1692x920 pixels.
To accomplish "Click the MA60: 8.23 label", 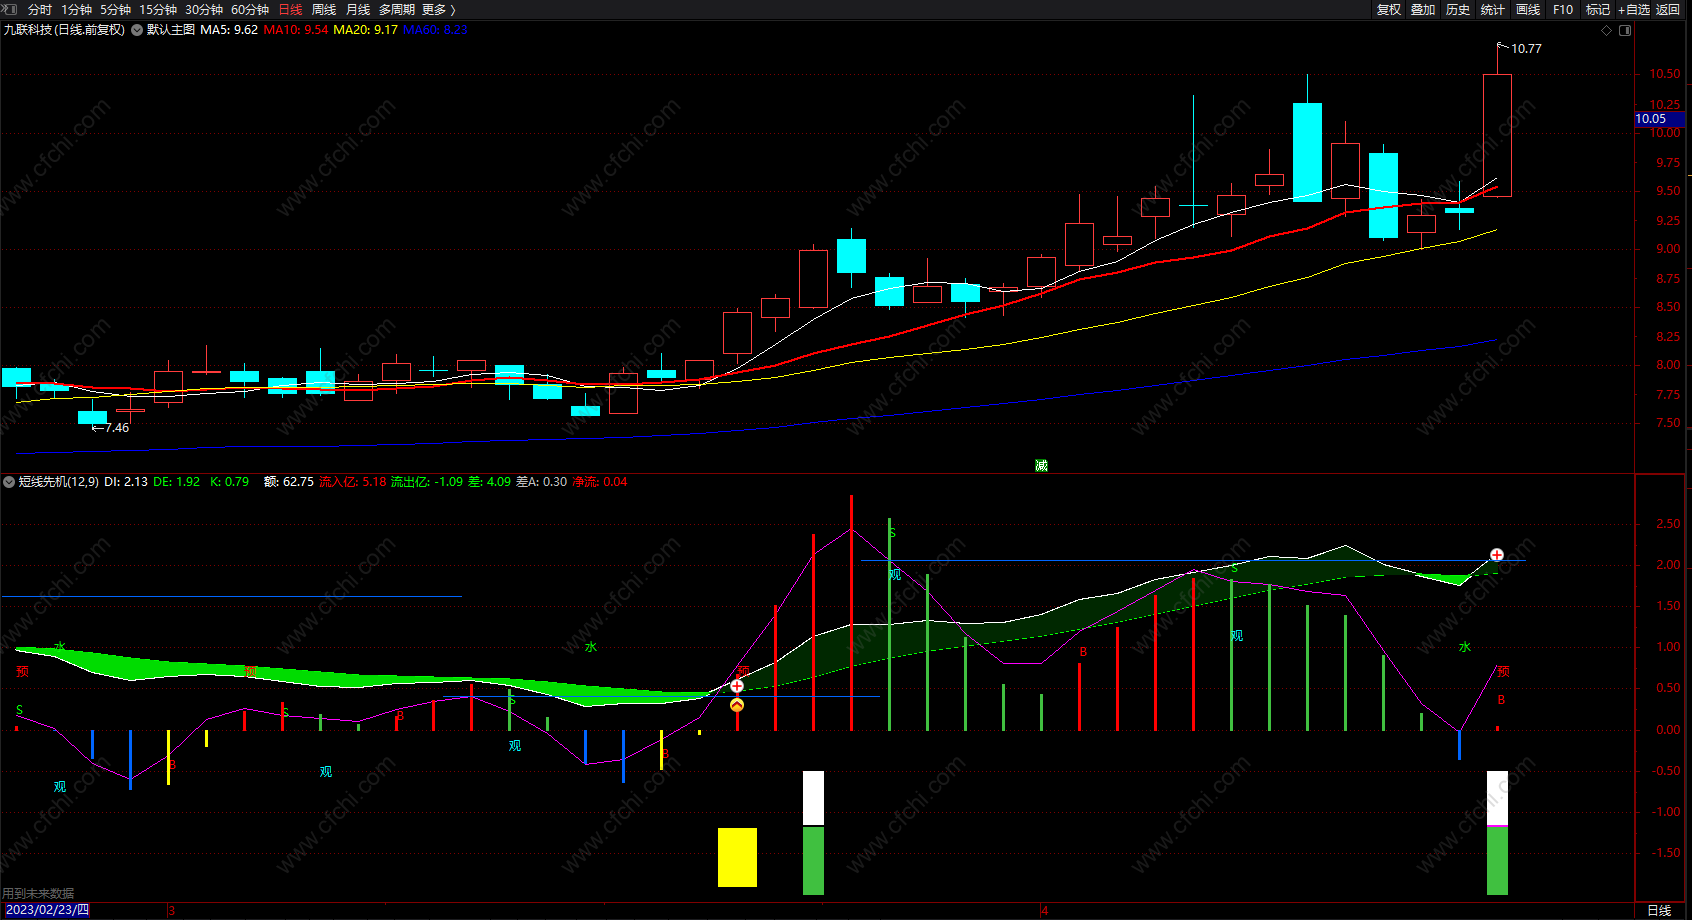I will tap(435, 30).
